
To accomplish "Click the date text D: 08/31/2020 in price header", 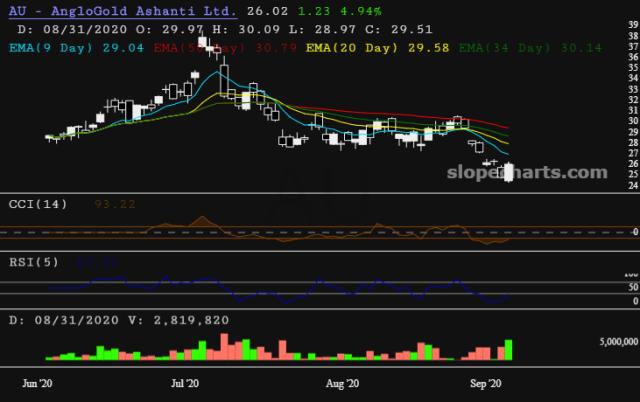I will coord(72,29).
